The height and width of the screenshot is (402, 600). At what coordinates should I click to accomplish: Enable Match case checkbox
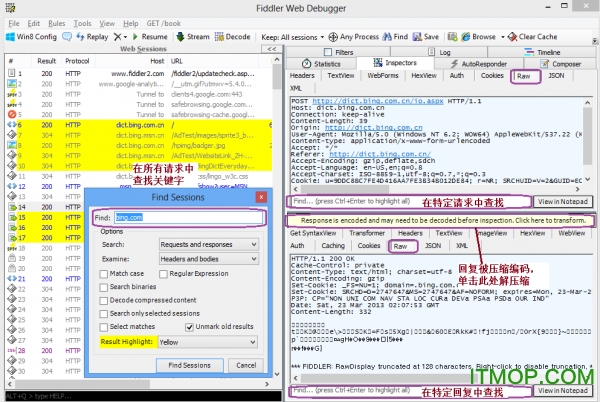[104, 274]
